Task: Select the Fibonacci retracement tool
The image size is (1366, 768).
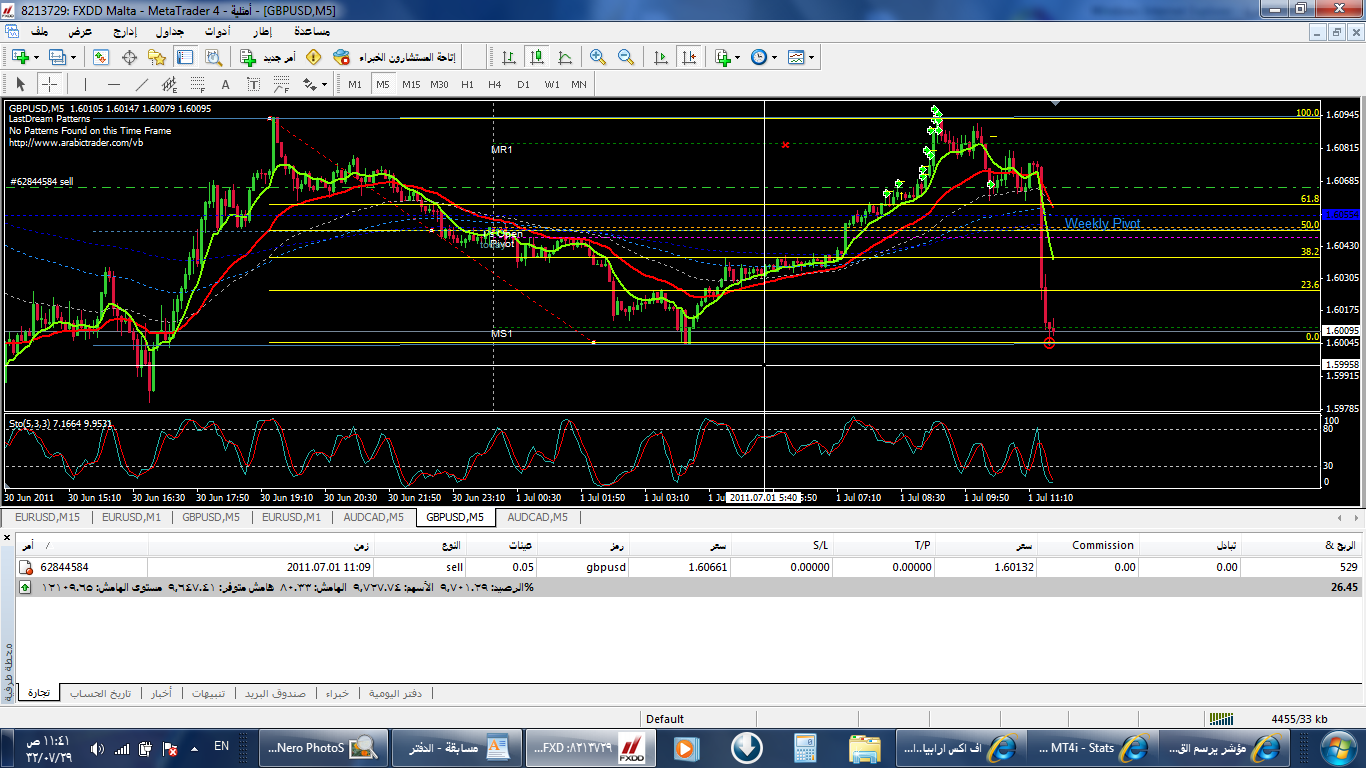Action: point(197,84)
